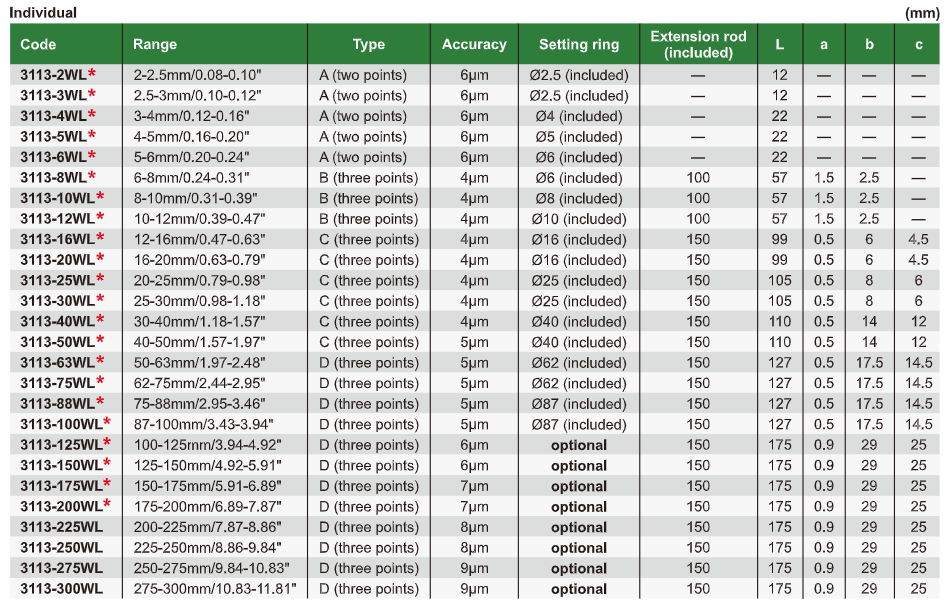952x607 pixels.
Task: Select range cell 100-125mm/3.94-4.92"
Action: 207,445
